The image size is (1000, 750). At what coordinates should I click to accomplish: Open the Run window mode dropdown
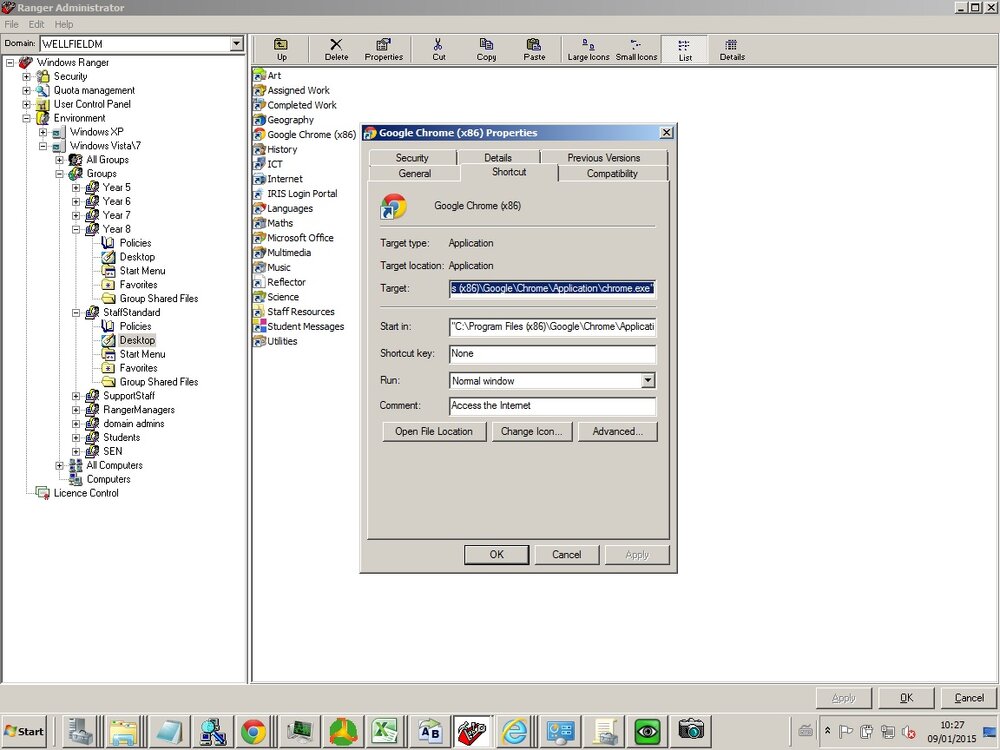pos(648,381)
